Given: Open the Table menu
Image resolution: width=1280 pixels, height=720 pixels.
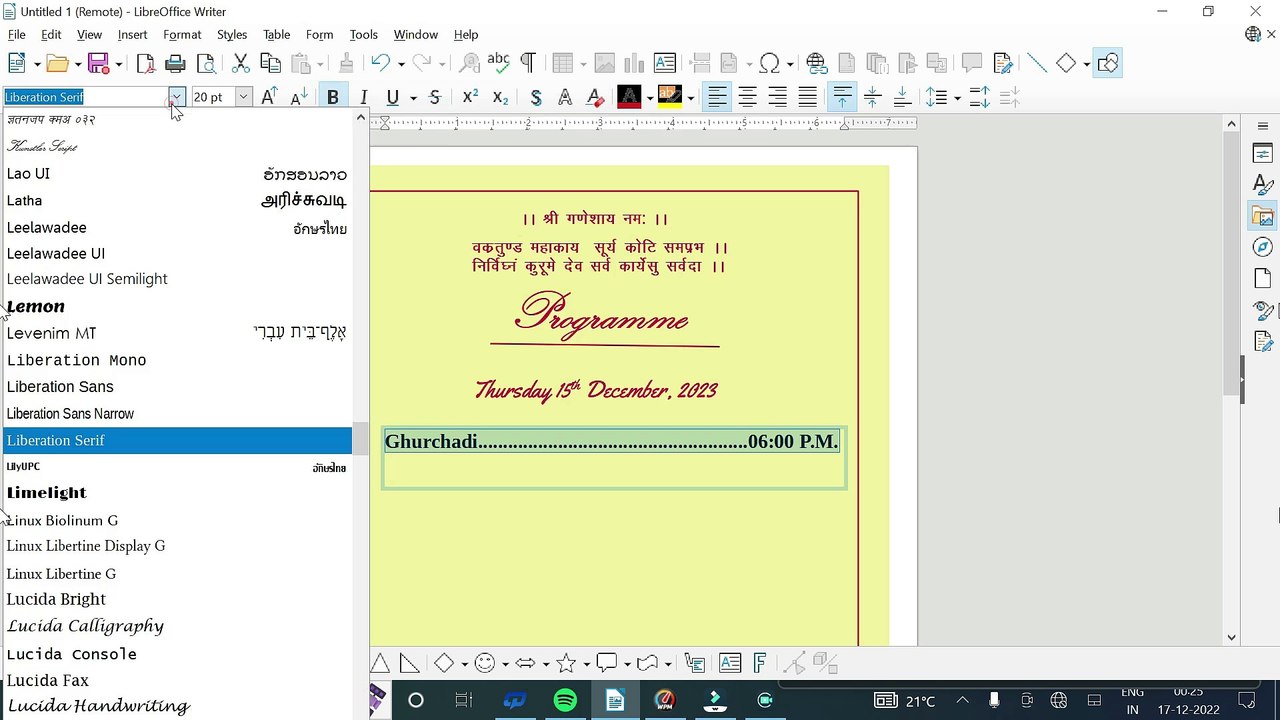Looking at the screenshot, I should pyautogui.click(x=277, y=34).
